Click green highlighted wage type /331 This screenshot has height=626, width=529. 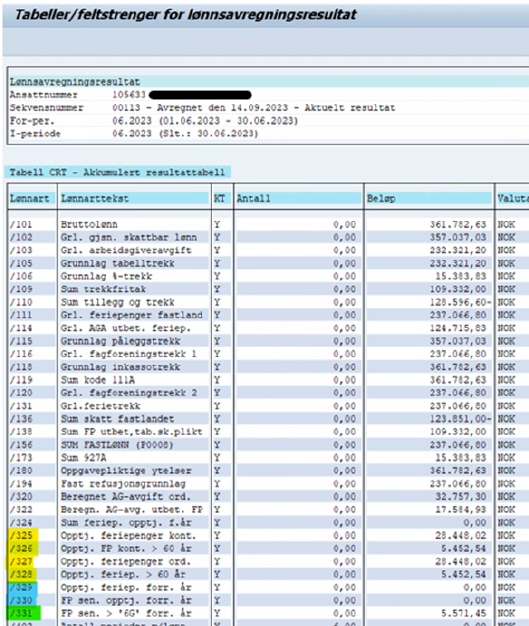tap(24, 613)
